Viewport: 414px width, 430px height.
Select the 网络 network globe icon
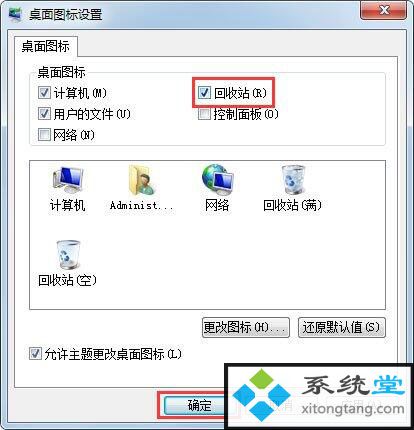[218, 180]
